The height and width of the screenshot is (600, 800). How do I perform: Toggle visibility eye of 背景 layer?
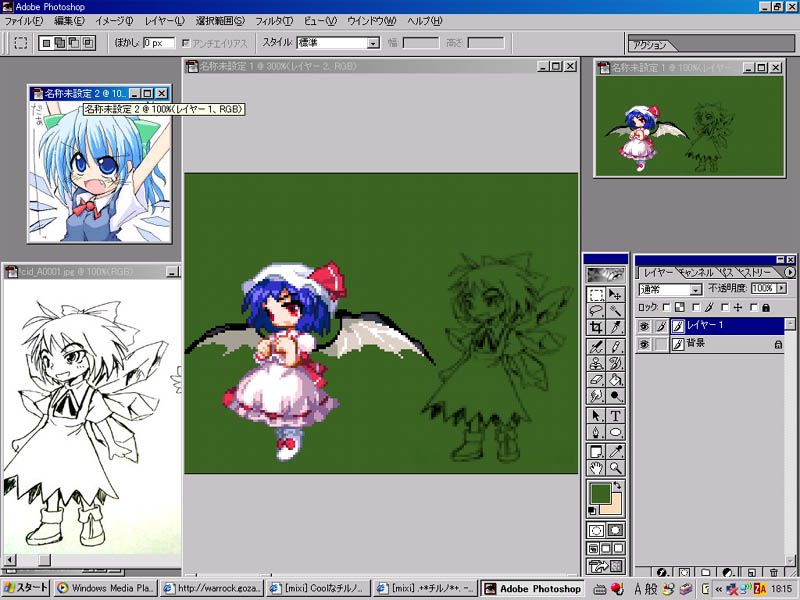[644, 344]
